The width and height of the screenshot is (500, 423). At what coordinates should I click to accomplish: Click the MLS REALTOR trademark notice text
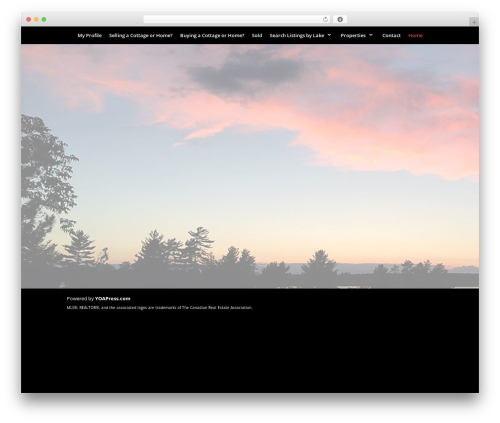[x=159, y=308]
